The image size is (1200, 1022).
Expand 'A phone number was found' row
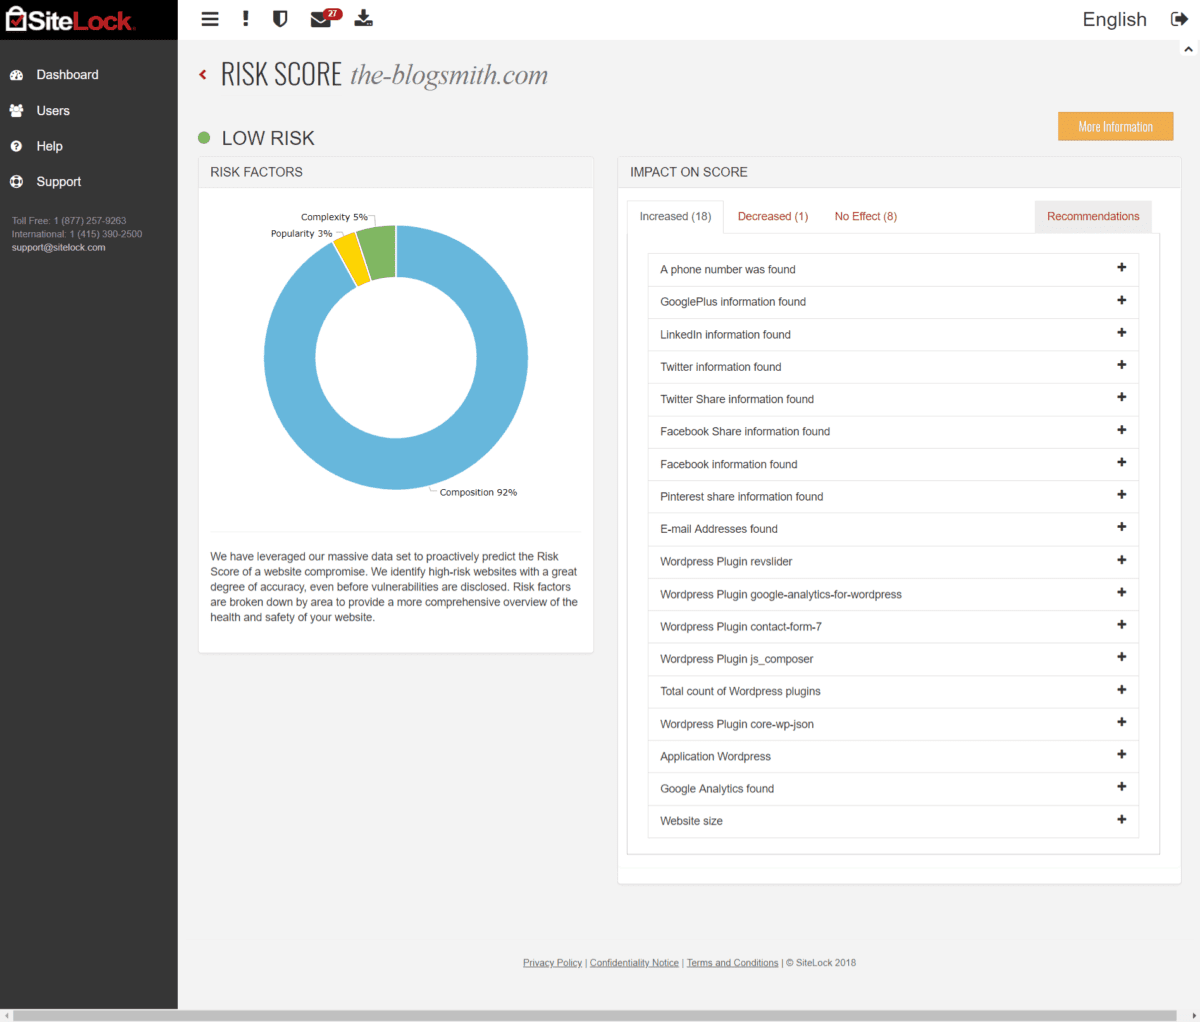point(893,269)
